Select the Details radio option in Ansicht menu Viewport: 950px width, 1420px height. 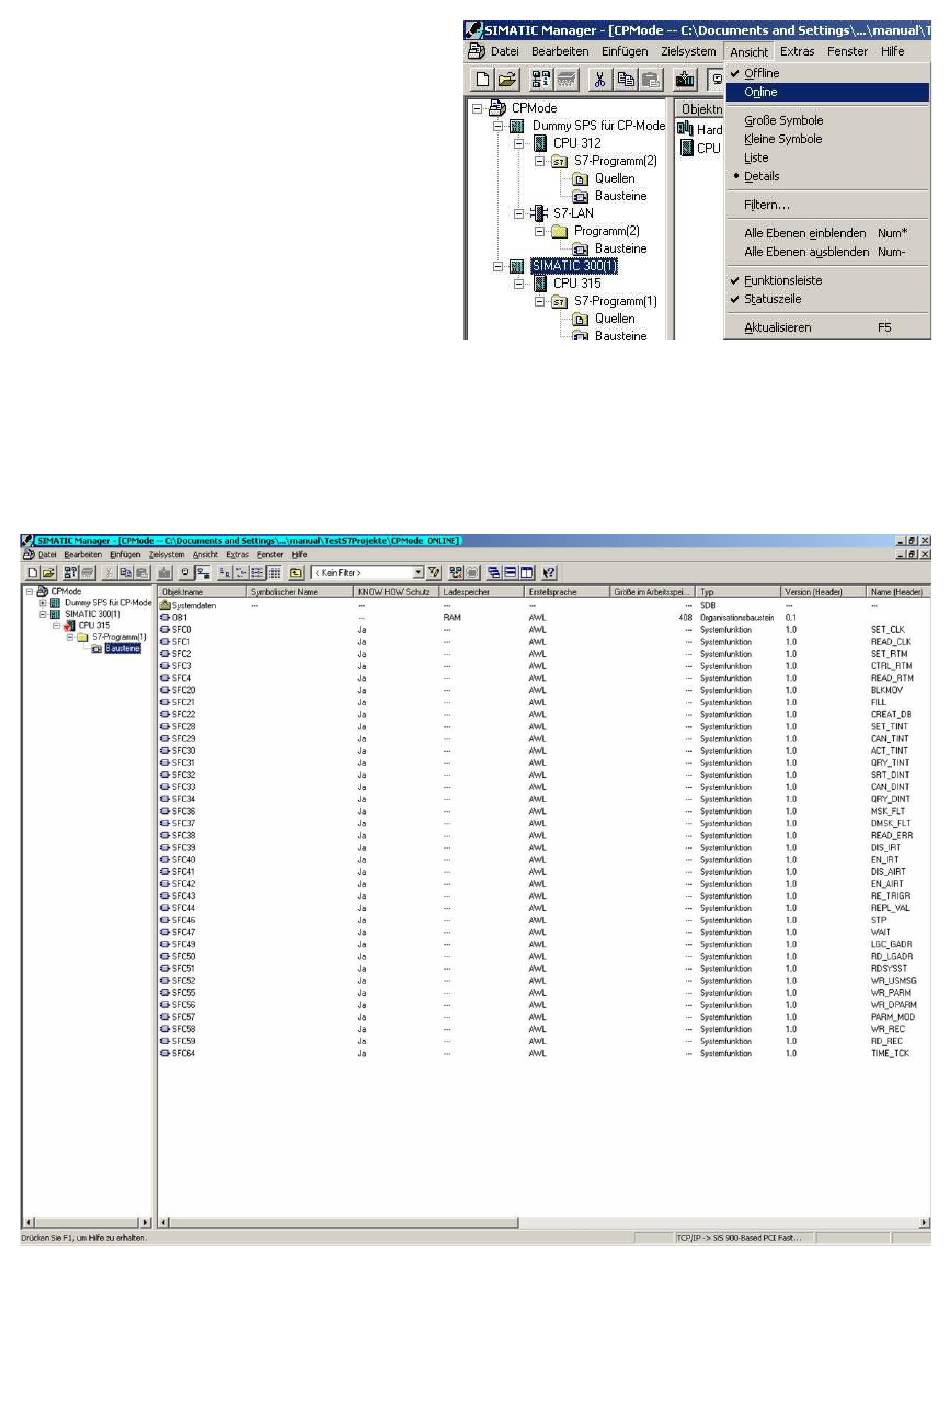click(827, 176)
